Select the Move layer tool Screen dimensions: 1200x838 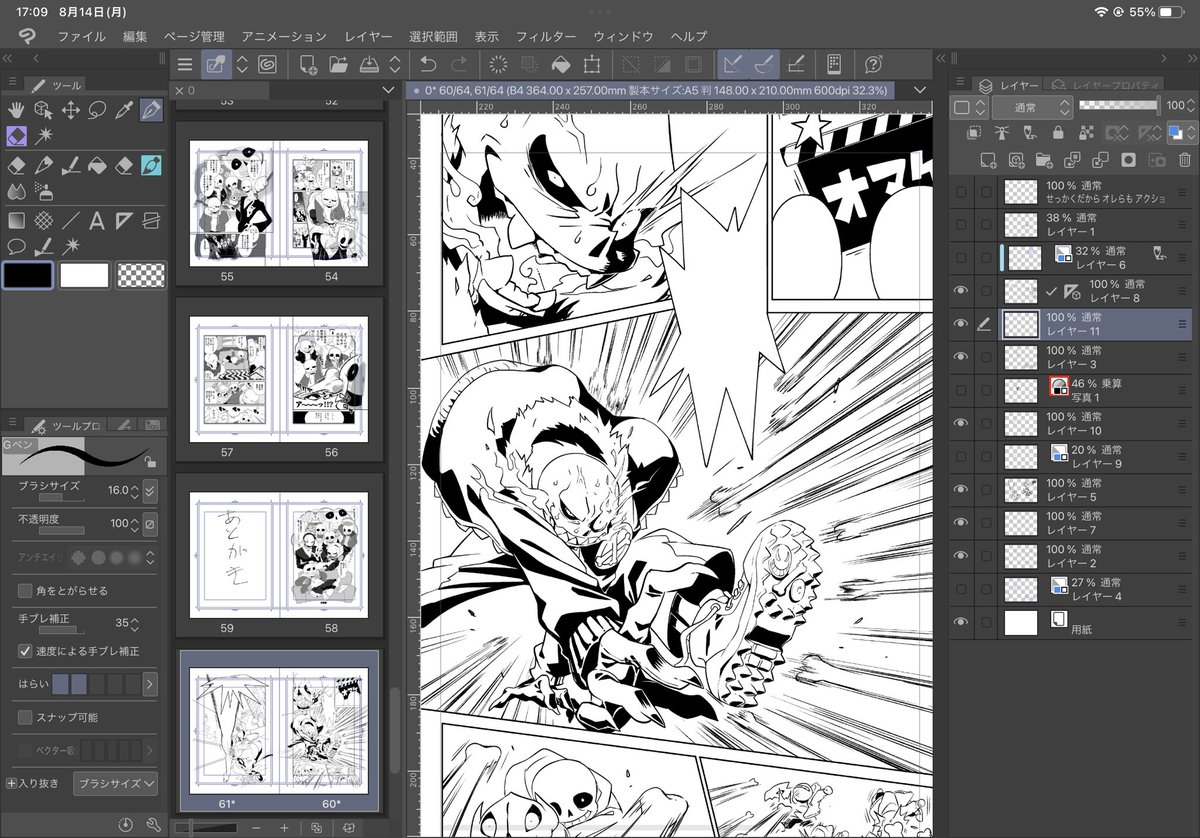pos(70,109)
